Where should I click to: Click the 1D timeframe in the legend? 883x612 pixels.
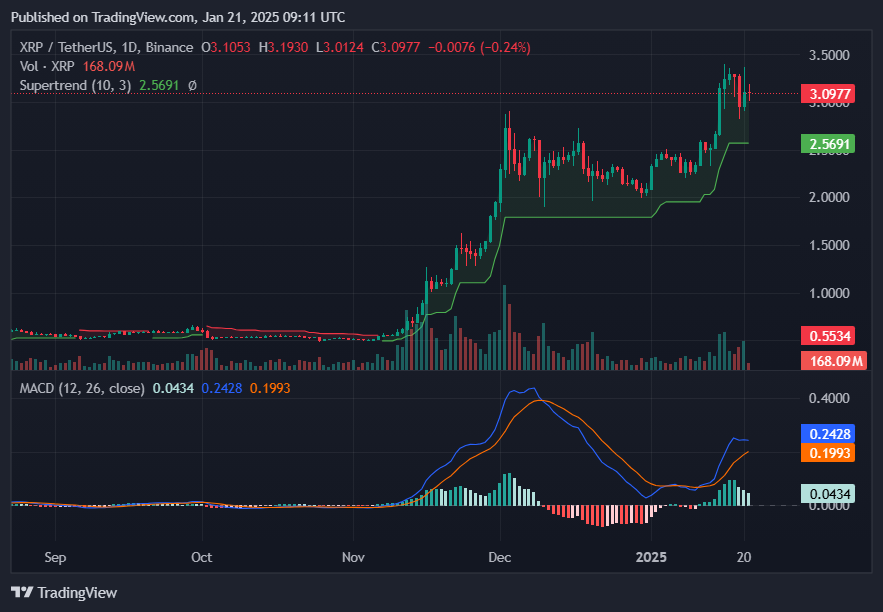(x=136, y=47)
